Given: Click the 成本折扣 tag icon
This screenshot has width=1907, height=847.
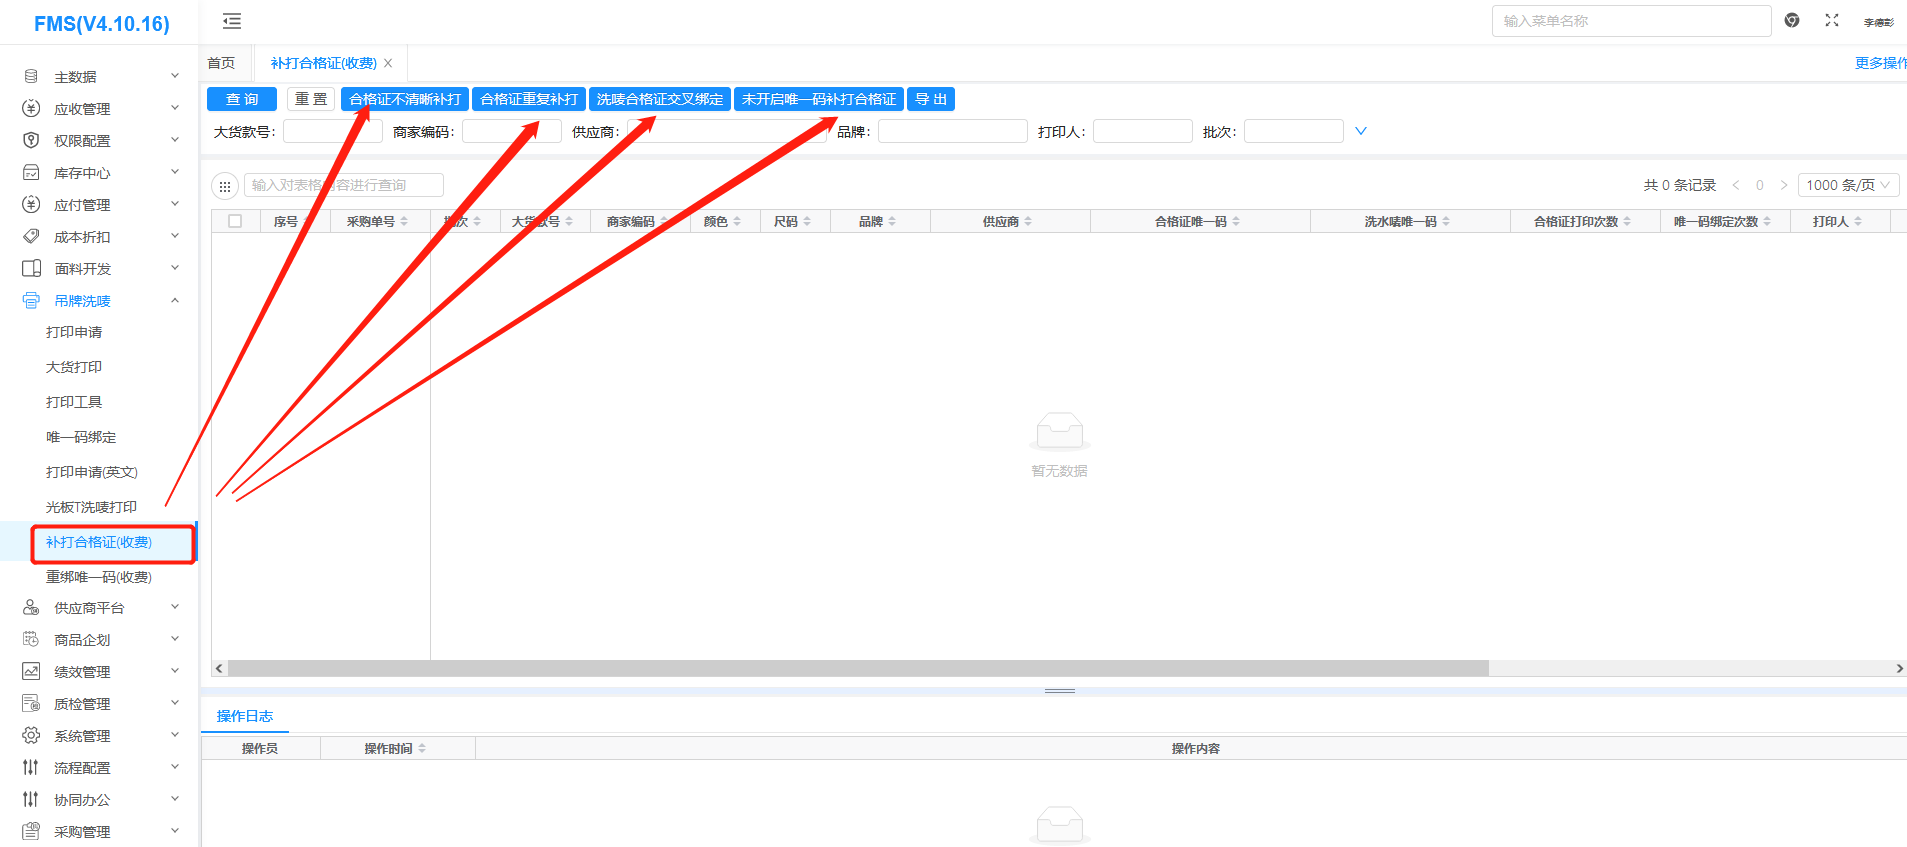Looking at the screenshot, I should 31,237.
